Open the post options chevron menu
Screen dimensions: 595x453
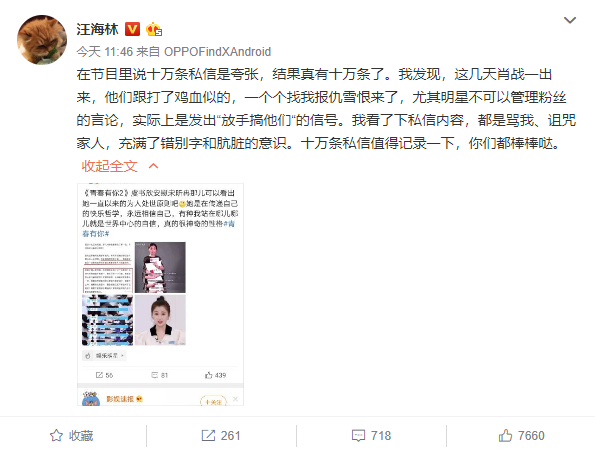570,20
